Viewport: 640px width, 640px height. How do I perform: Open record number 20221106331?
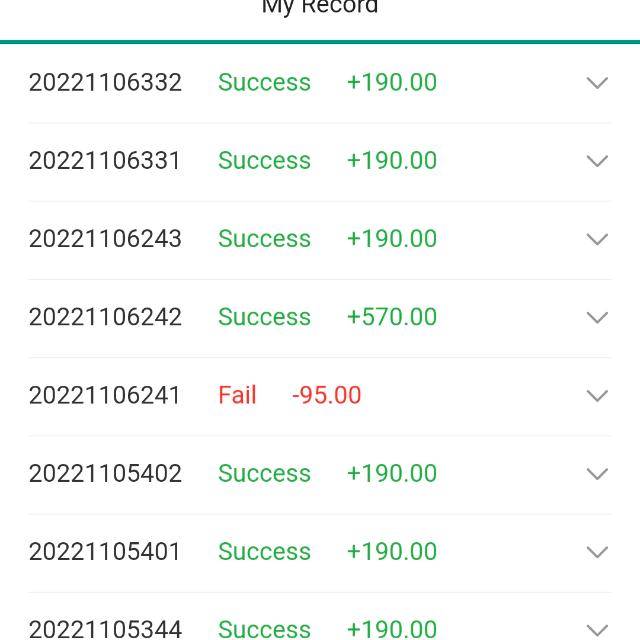[105, 160]
